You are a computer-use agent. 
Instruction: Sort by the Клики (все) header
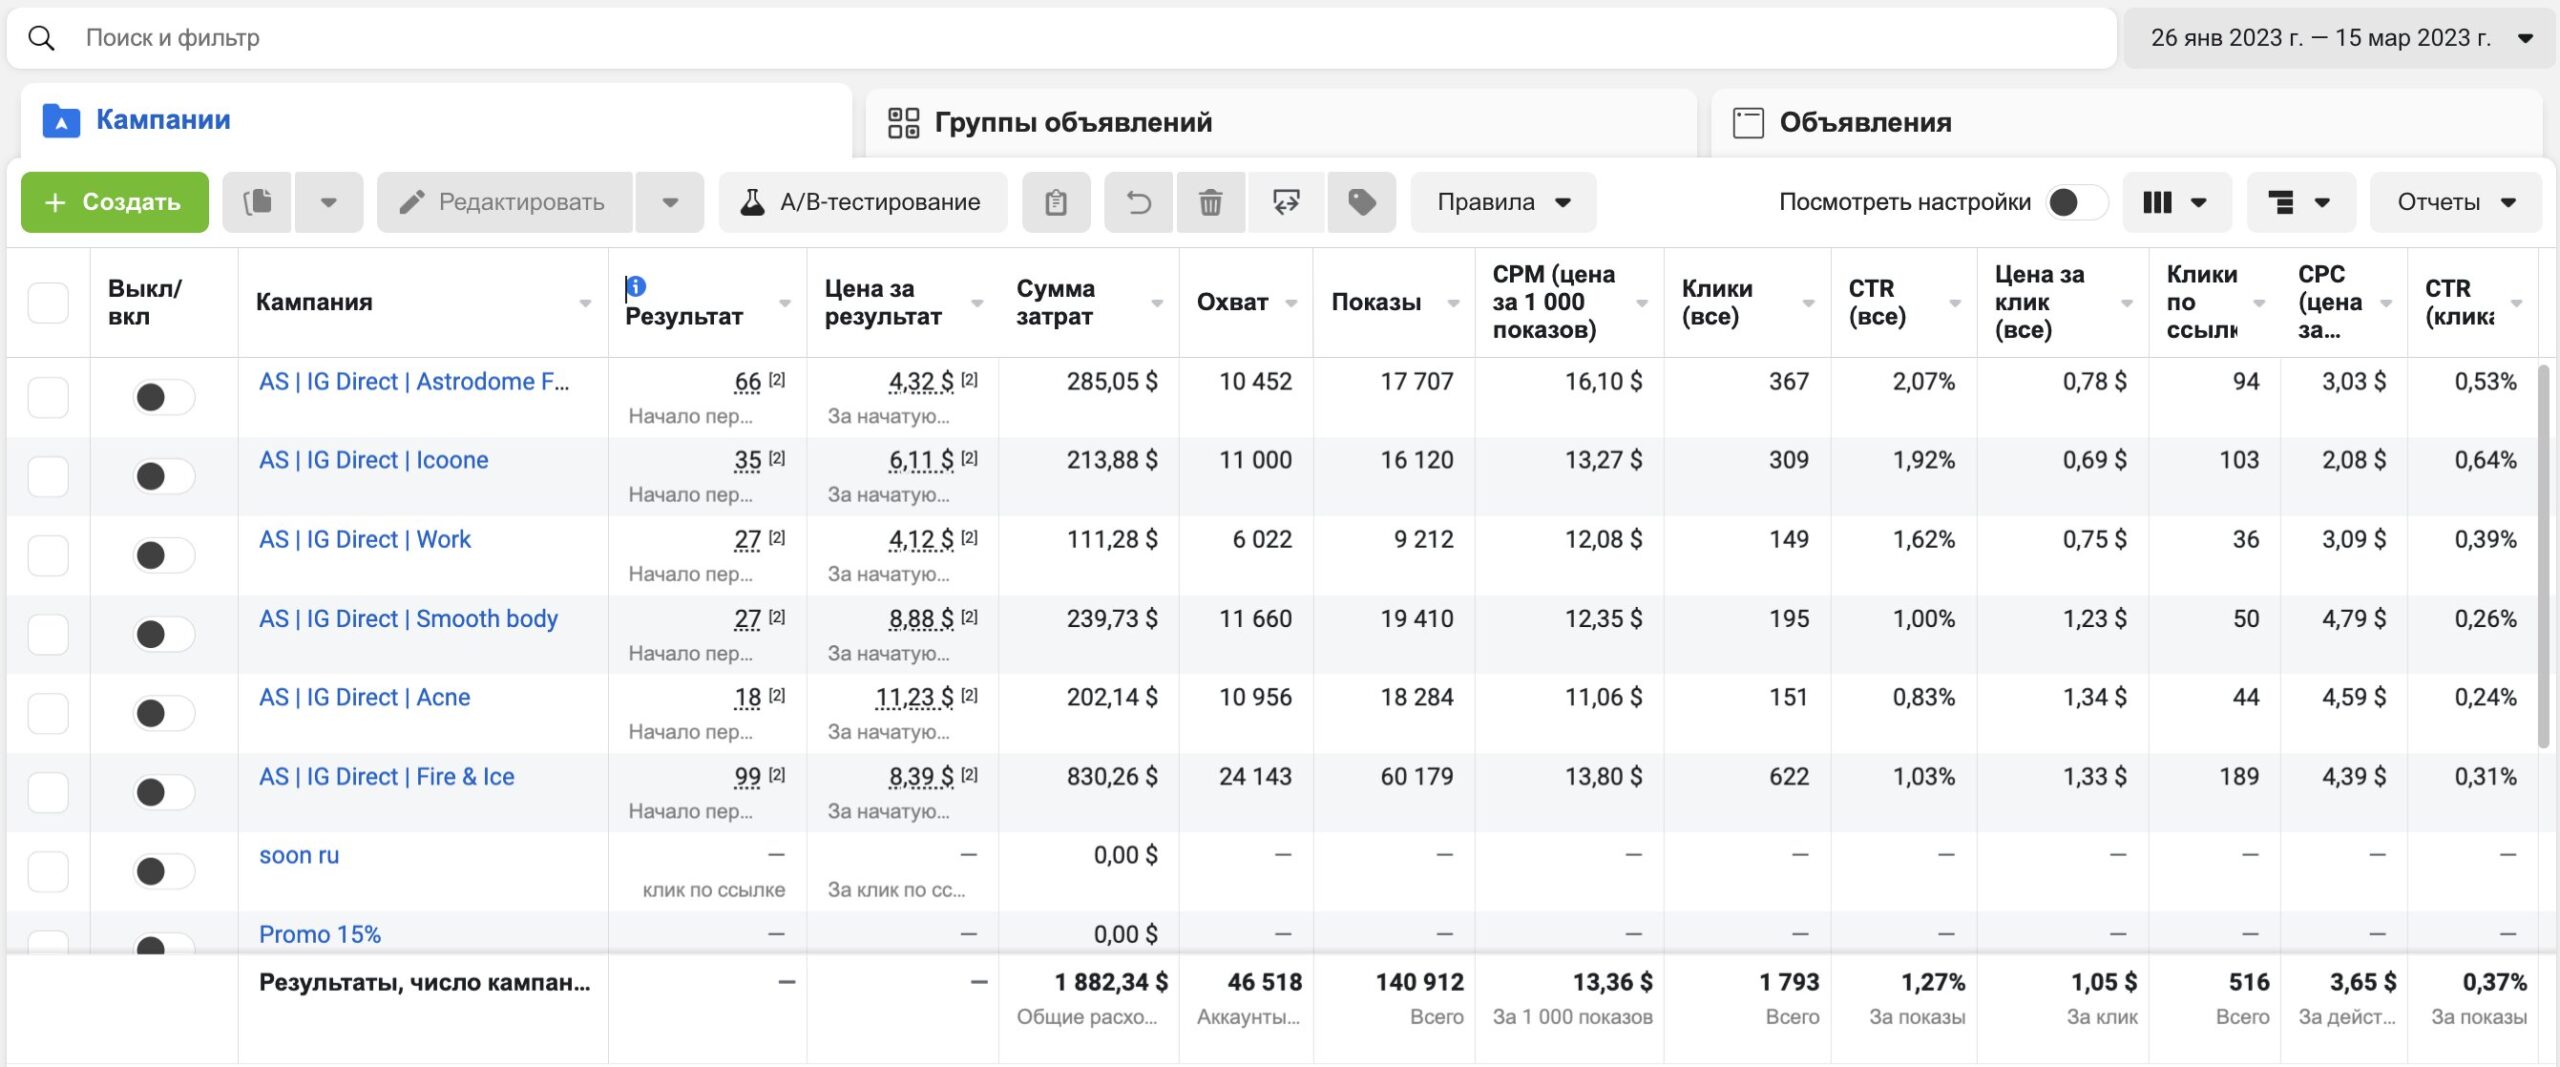point(1717,302)
